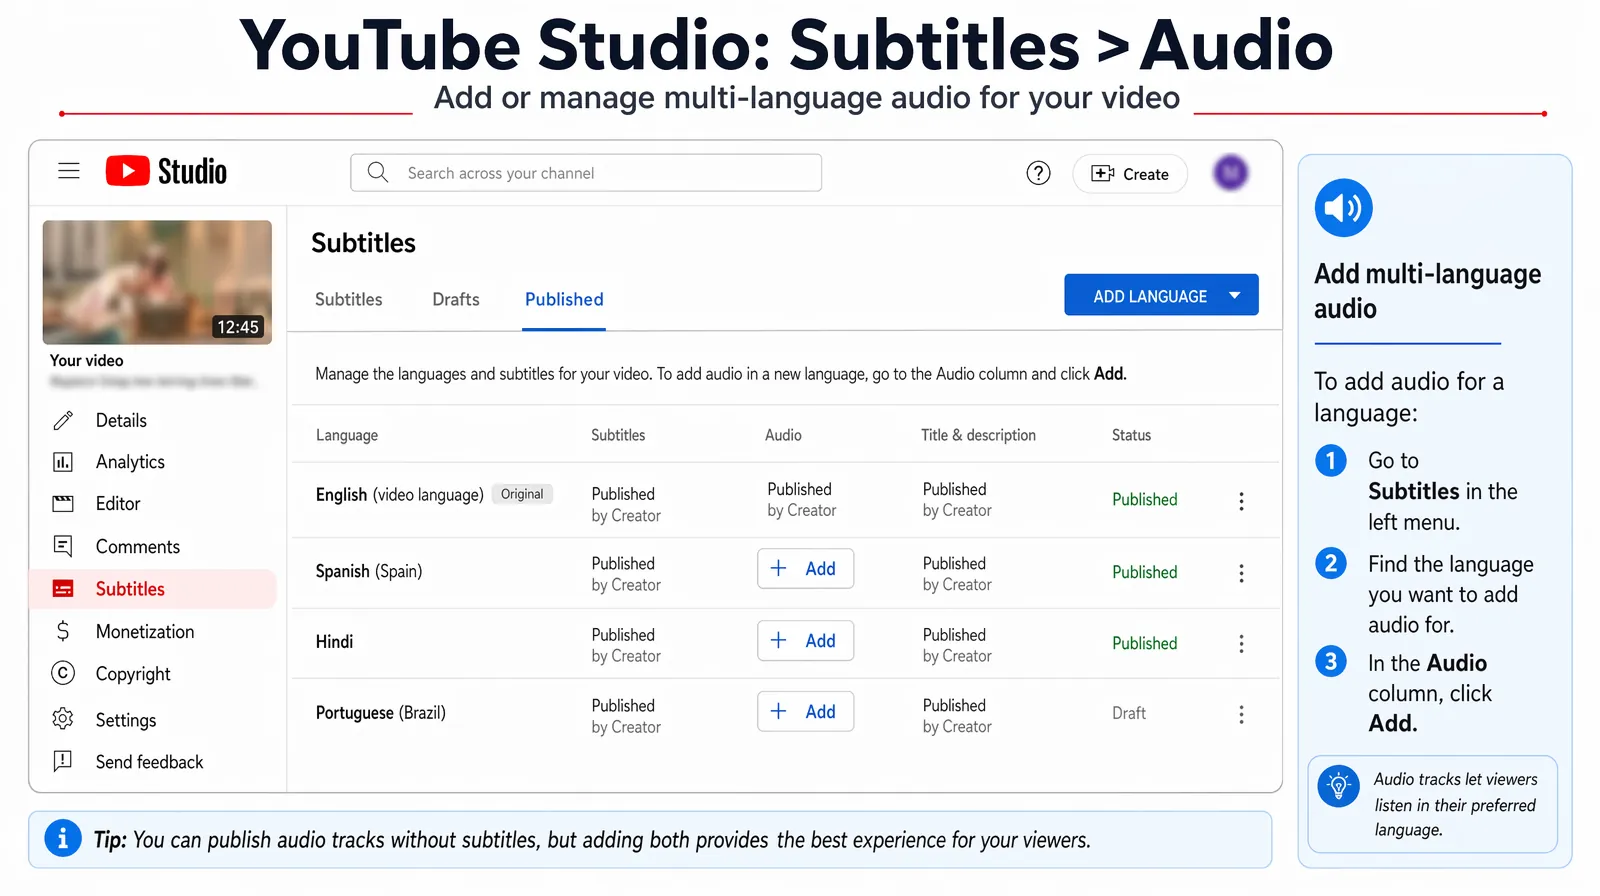Click the Editor clapperboard icon
Viewport: 1600px width, 896px height.
pos(63,504)
